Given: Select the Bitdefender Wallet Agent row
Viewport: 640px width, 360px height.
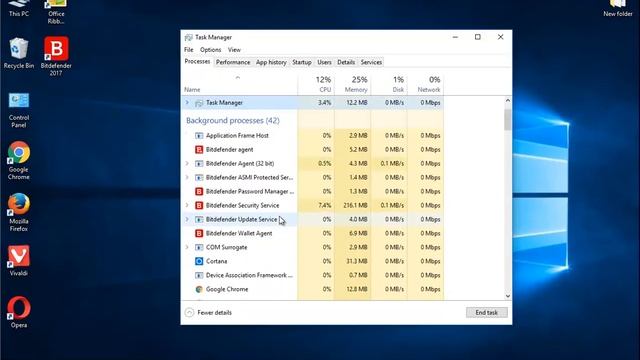Looking at the screenshot, I should (313, 233).
